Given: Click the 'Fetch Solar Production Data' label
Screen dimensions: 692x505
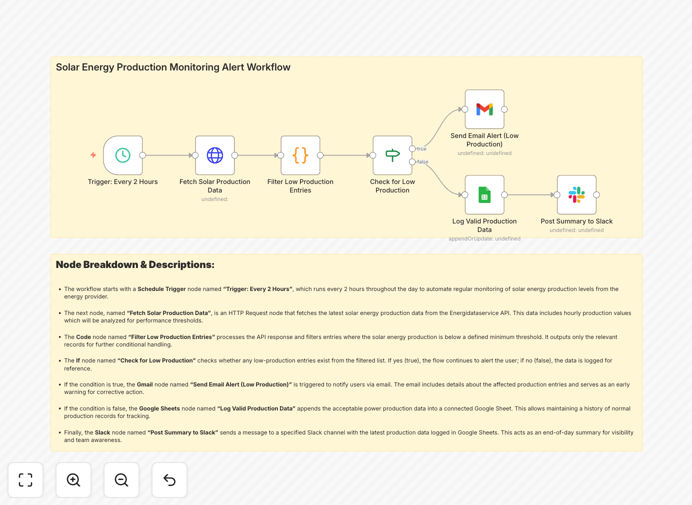Looking at the screenshot, I should (215, 186).
